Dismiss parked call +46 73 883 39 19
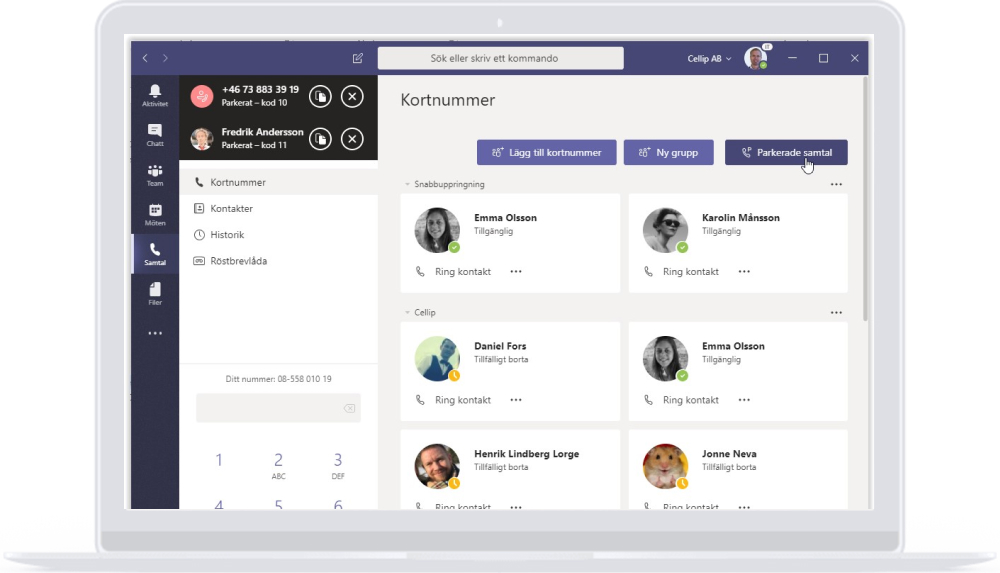This screenshot has height=573, width=1000. point(352,96)
